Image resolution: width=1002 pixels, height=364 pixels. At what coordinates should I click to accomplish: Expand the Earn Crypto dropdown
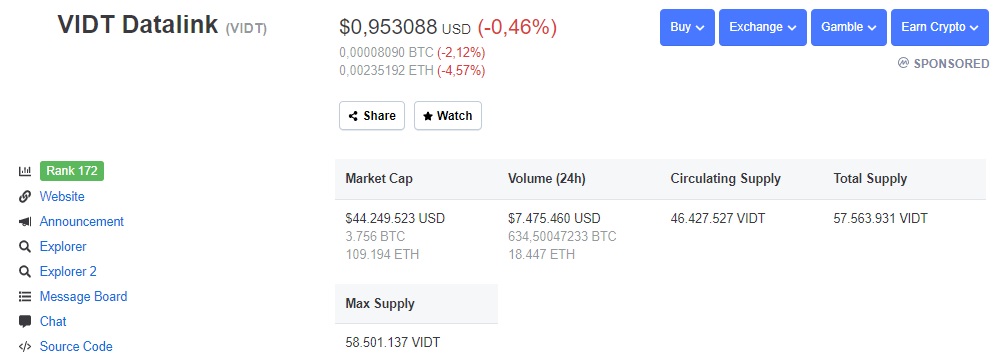pos(939,27)
